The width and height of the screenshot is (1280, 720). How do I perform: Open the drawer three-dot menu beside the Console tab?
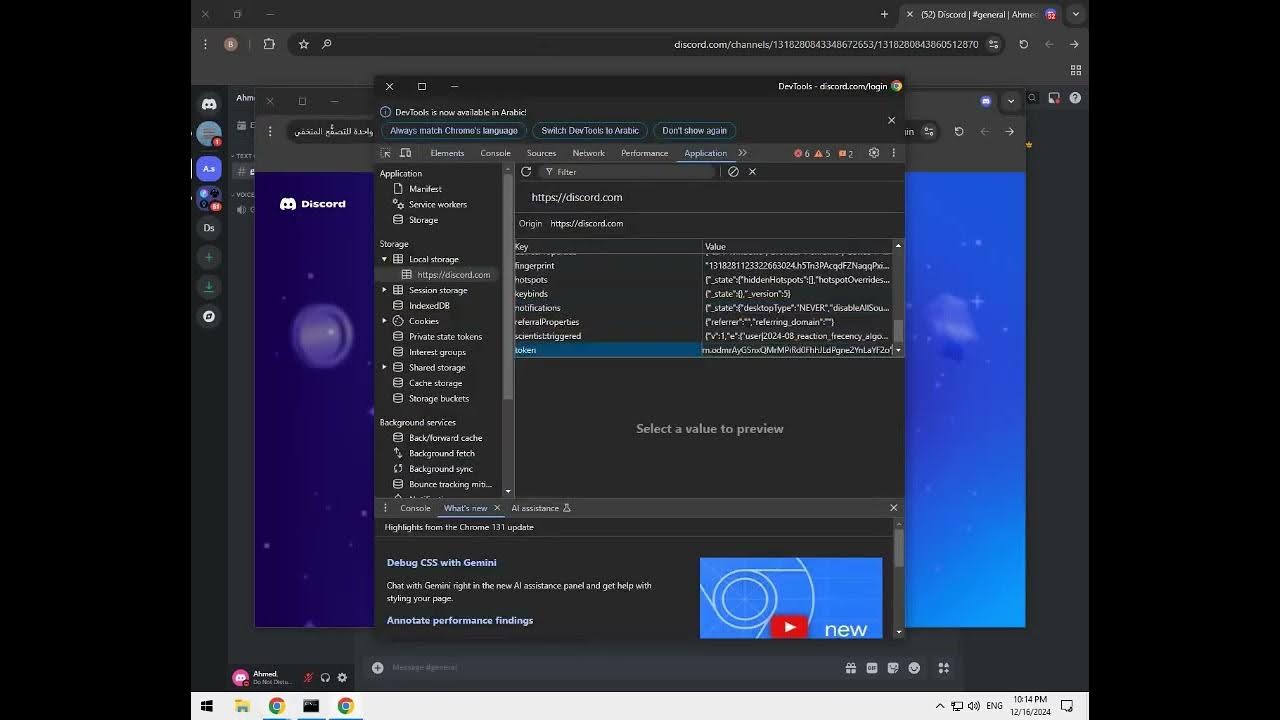[x=385, y=508]
